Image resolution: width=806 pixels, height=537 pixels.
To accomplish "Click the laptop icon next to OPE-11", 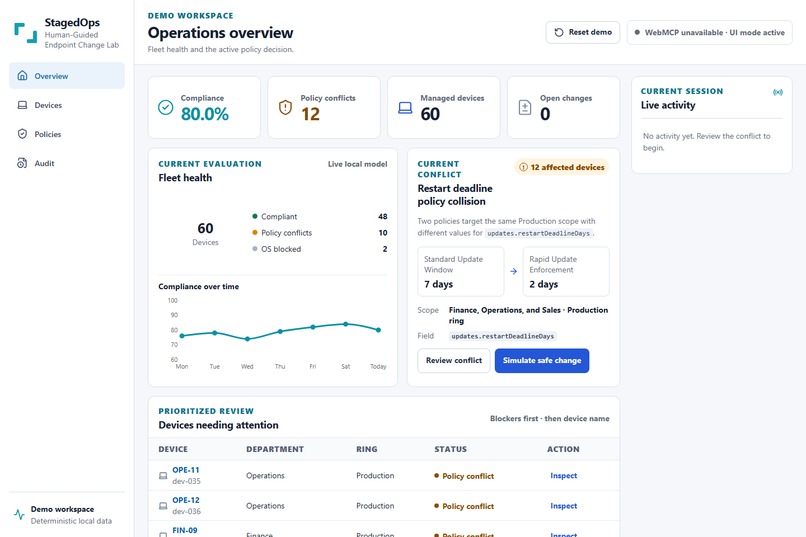I will click(x=163, y=476).
